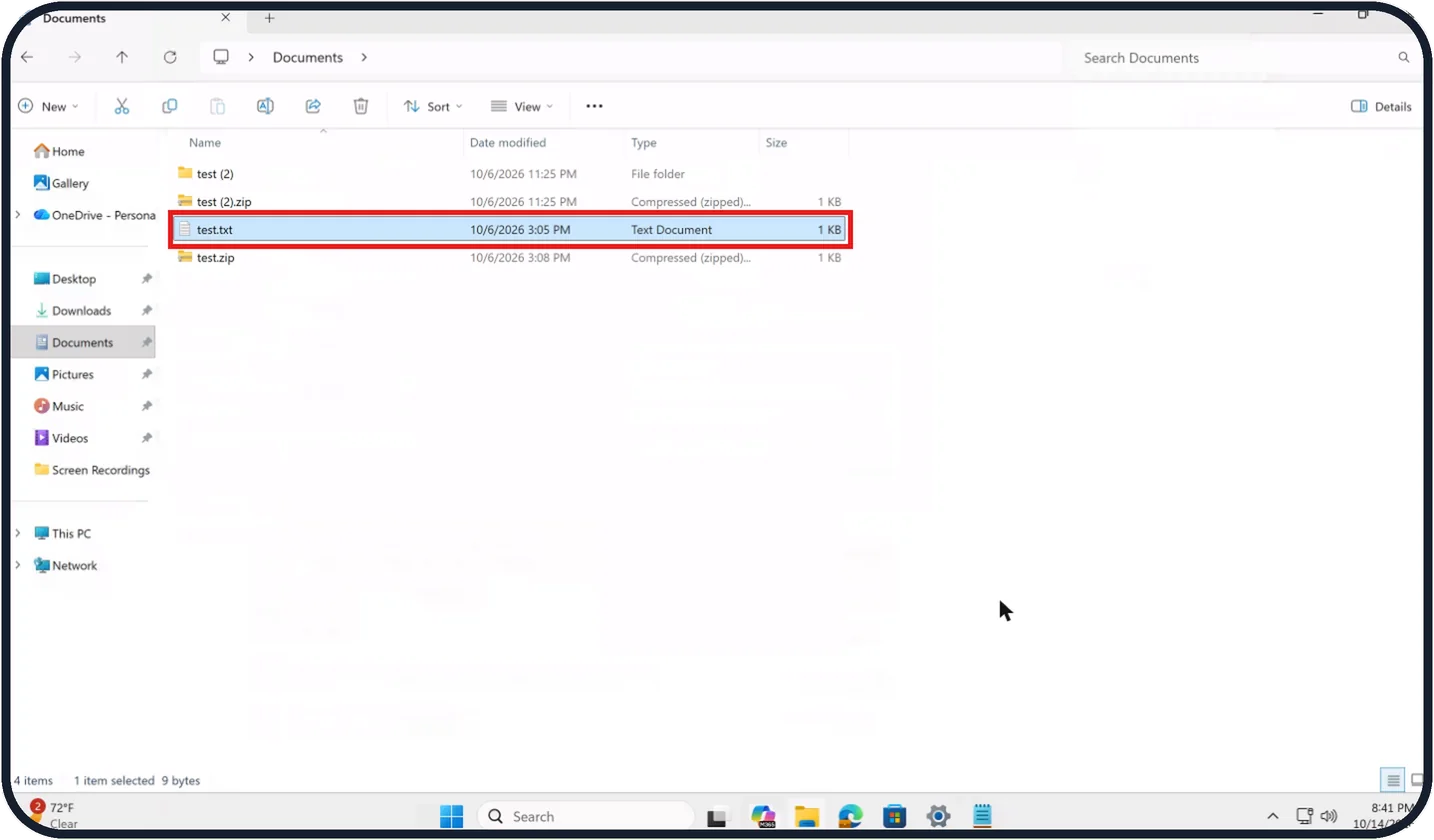The height and width of the screenshot is (840, 1434).
Task: Select the test (2) folder
Action: pyautogui.click(x=510, y=174)
